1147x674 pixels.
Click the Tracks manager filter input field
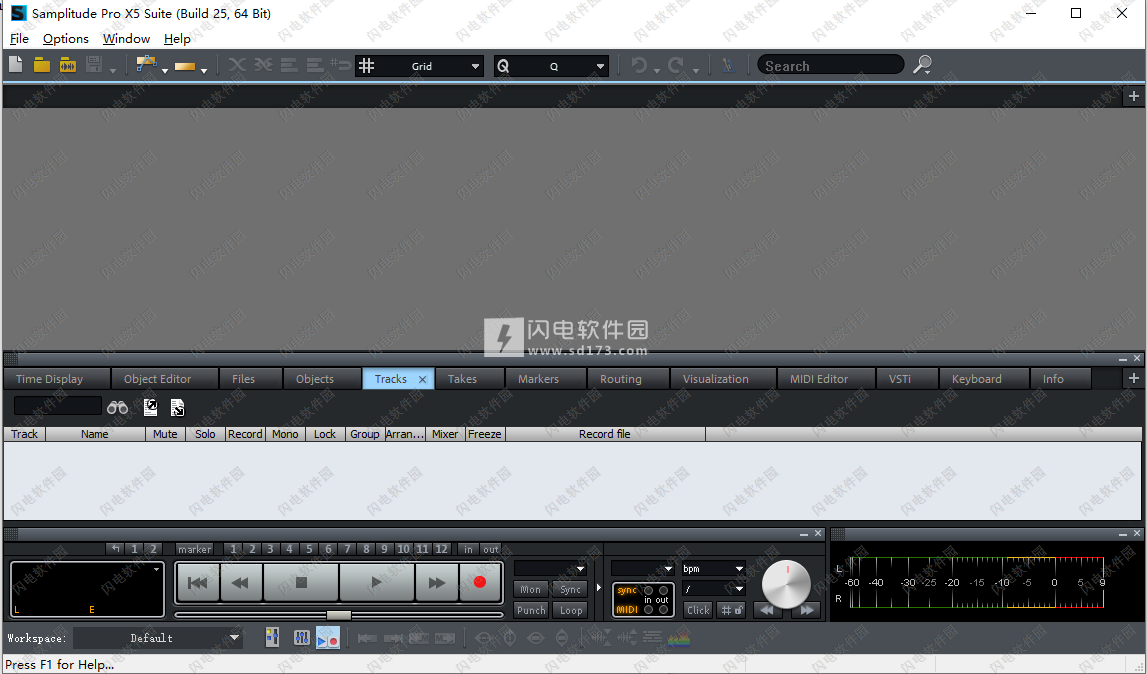coord(58,405)
